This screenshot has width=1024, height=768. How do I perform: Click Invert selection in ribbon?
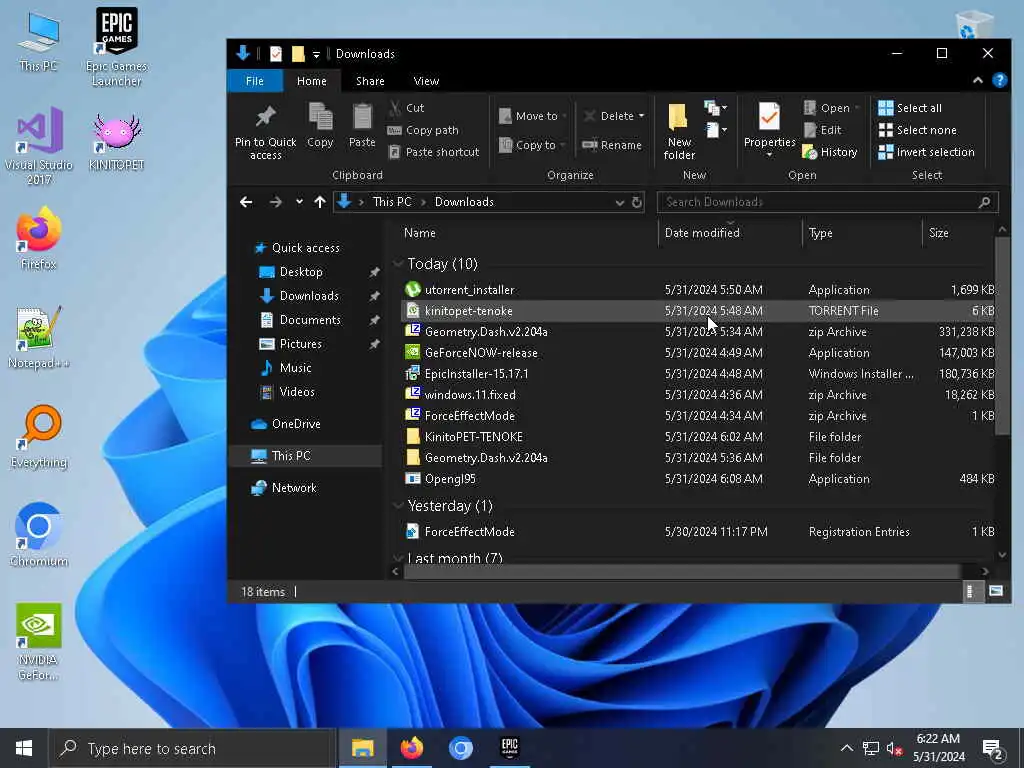[x=926, y=152]
